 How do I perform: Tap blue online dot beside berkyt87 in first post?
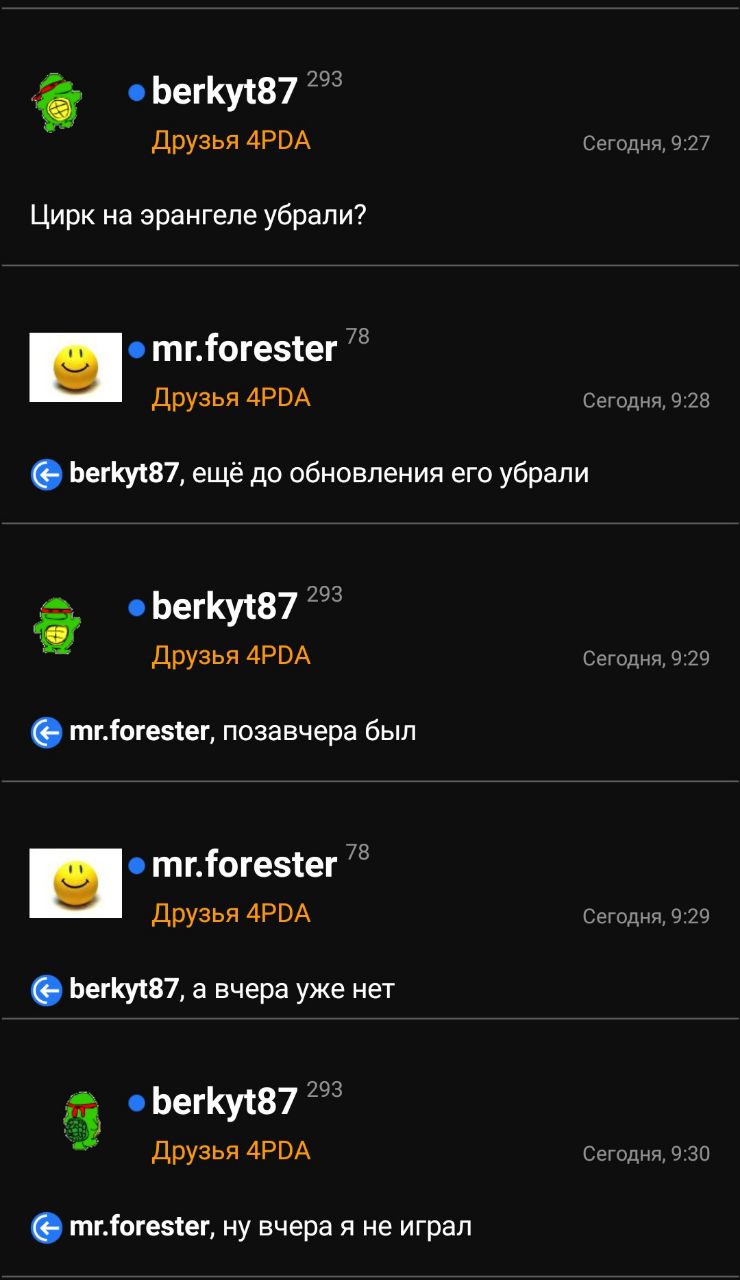coord(137,93)
